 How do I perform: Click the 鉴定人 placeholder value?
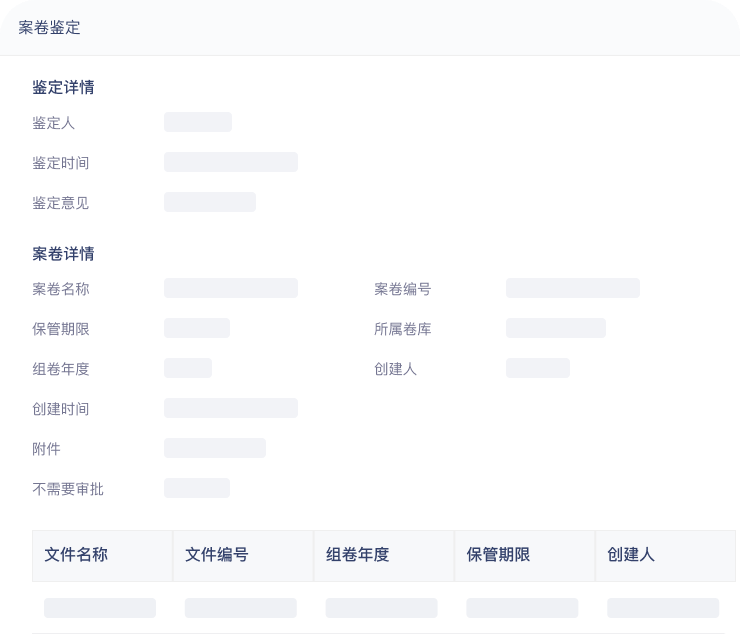(x=198, y=122)
